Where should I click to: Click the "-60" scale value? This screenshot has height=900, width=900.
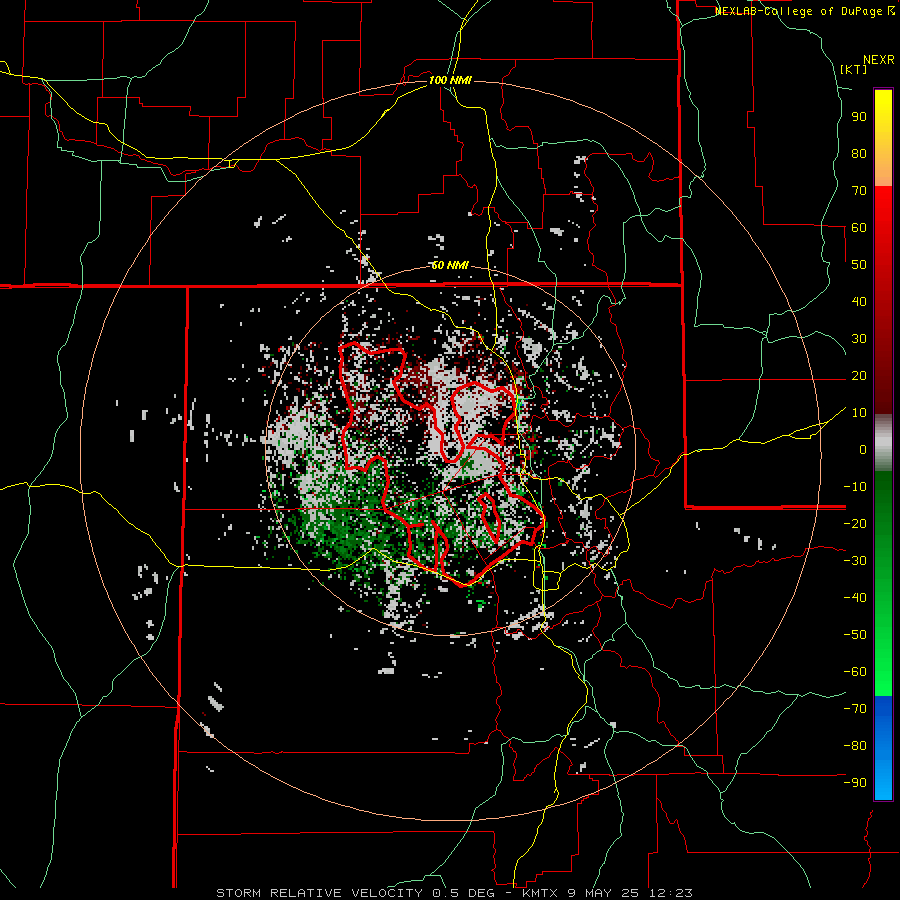pyautogui.click(x=855, y=672)
